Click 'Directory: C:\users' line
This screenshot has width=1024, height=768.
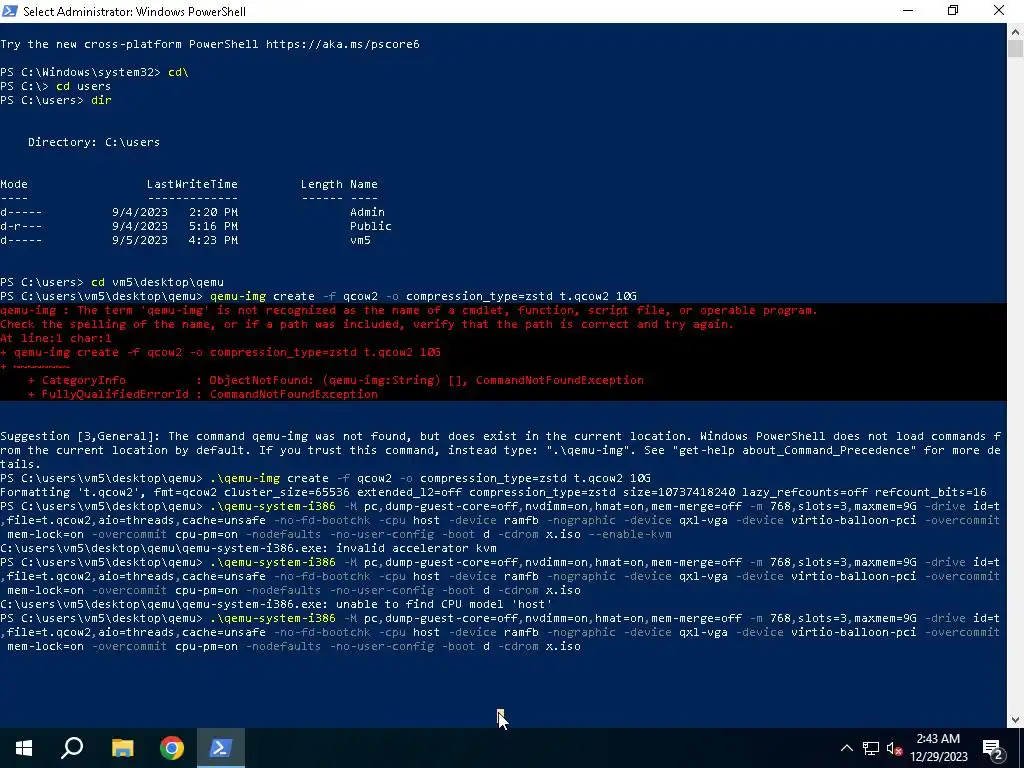tap(93, 142)
